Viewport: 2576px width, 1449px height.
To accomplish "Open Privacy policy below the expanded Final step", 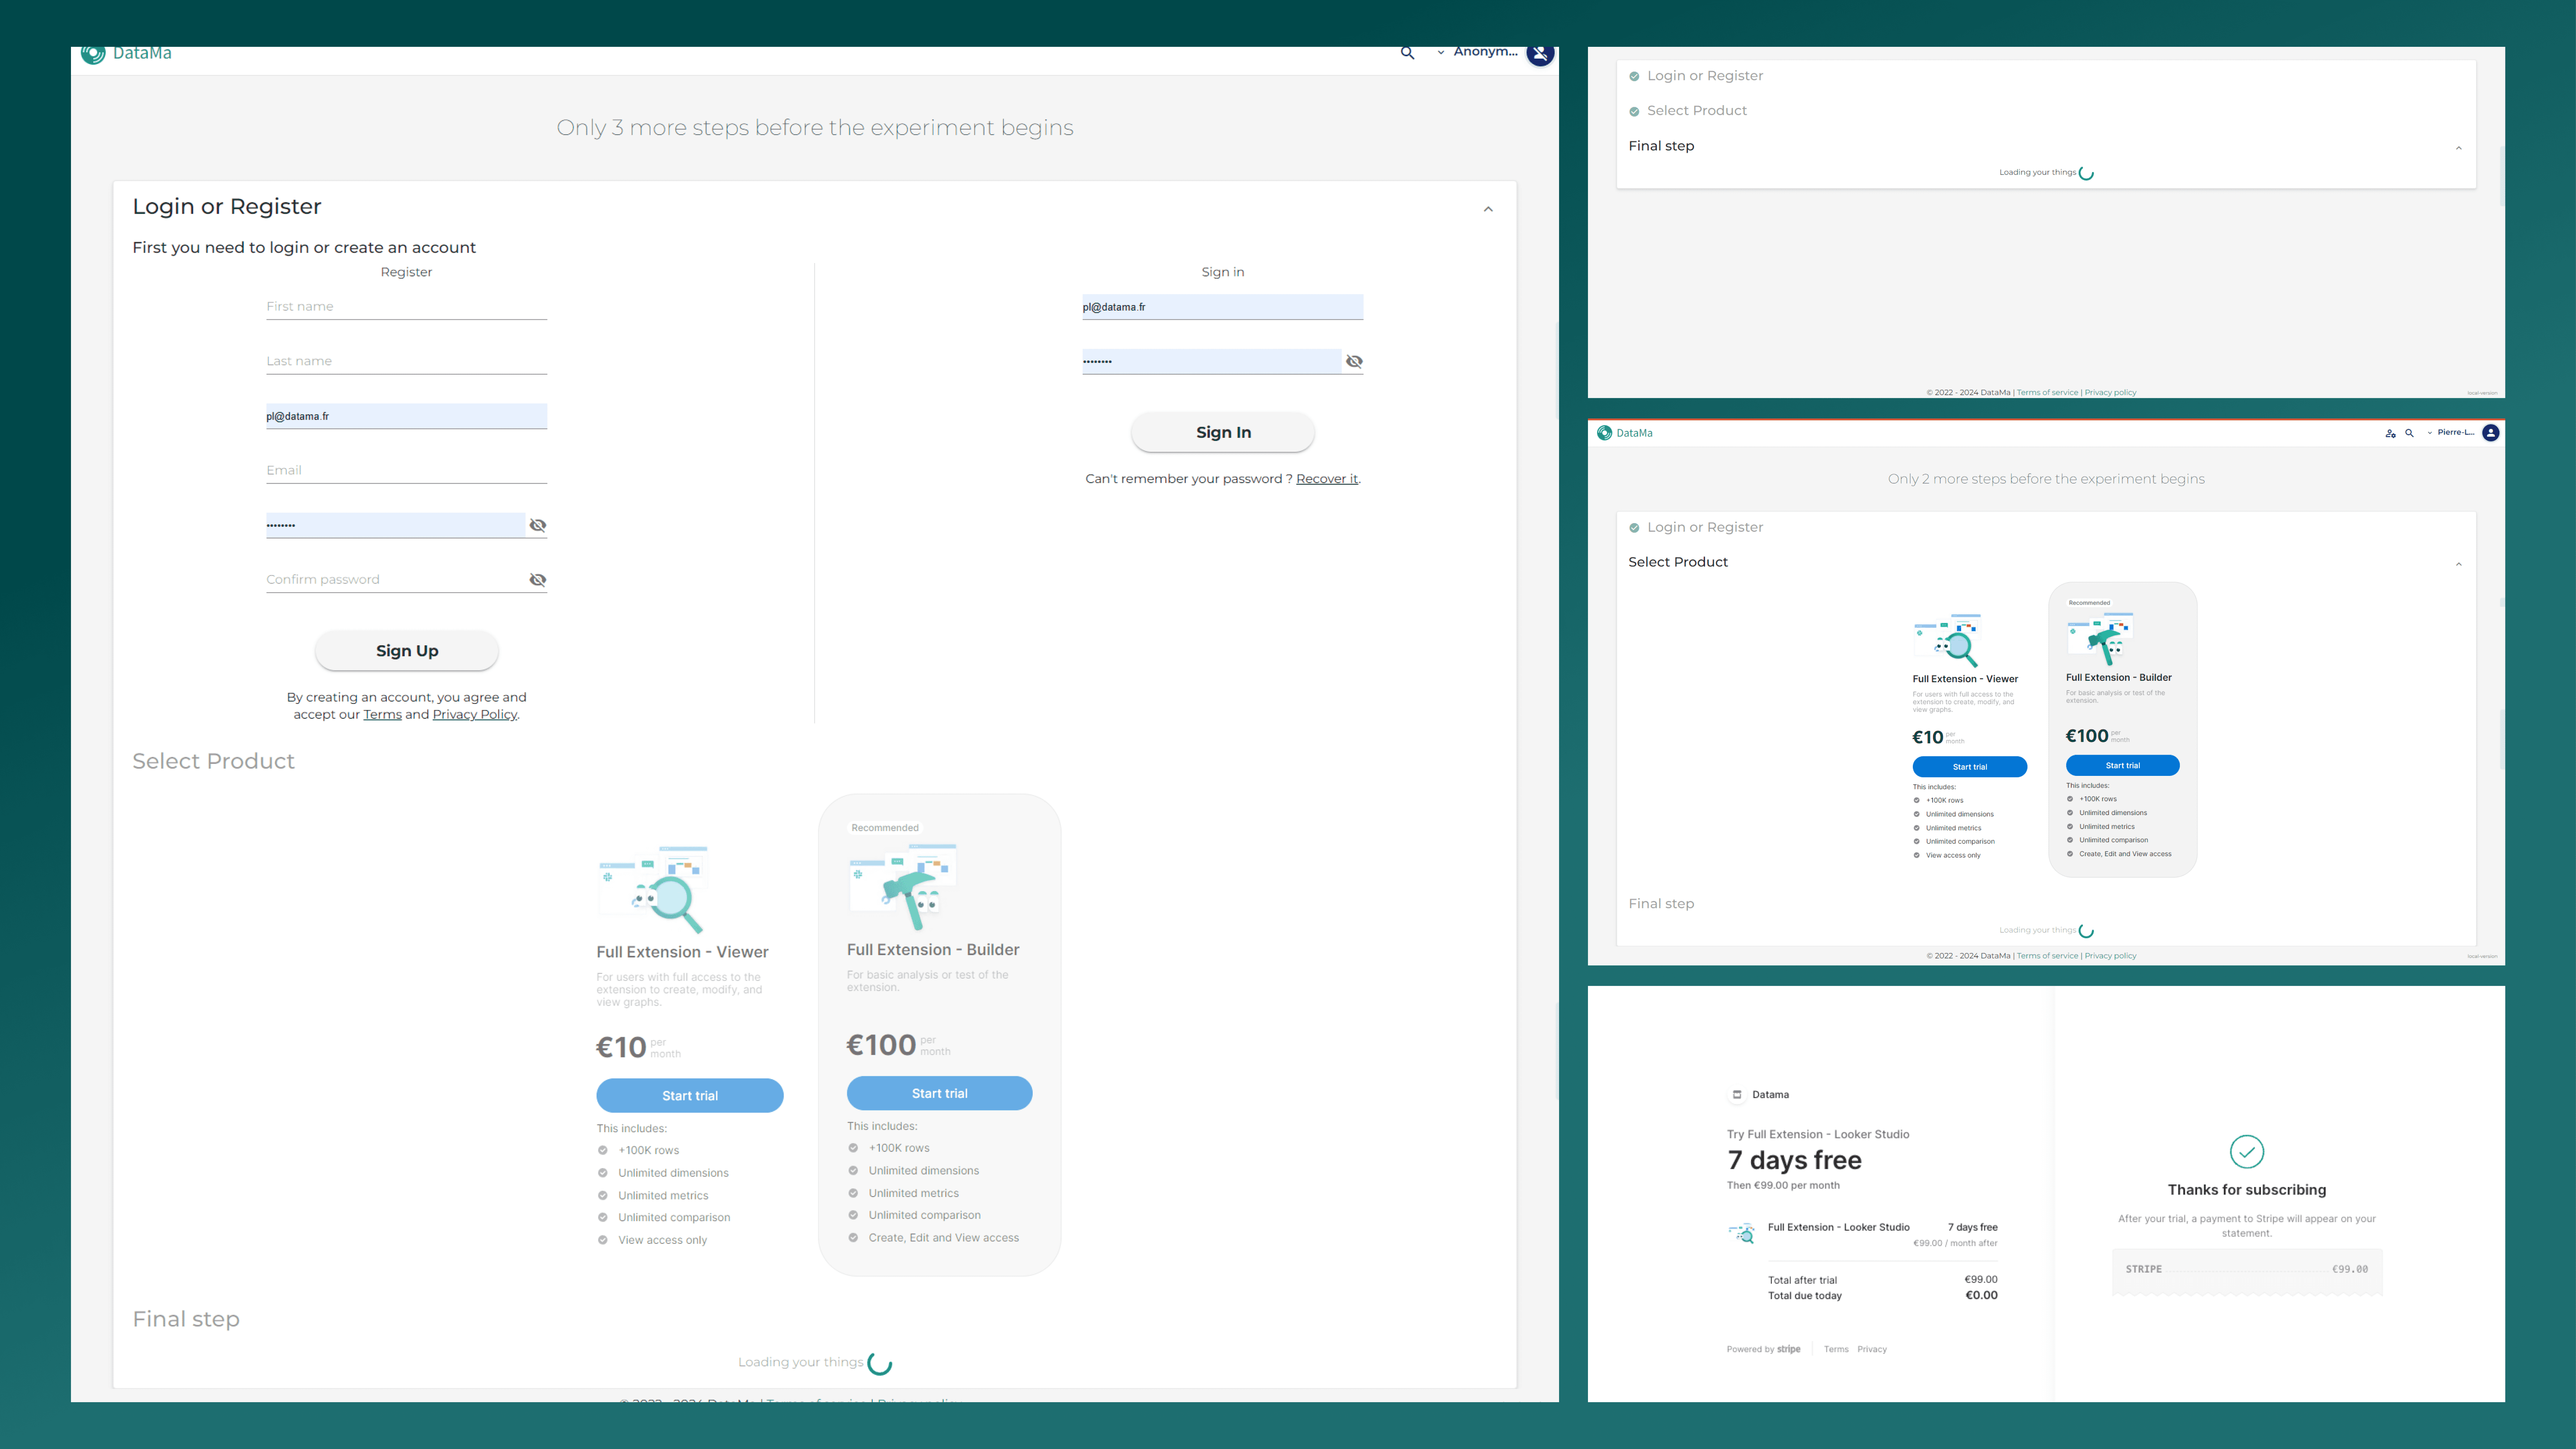I will (x=2110, y=393).
